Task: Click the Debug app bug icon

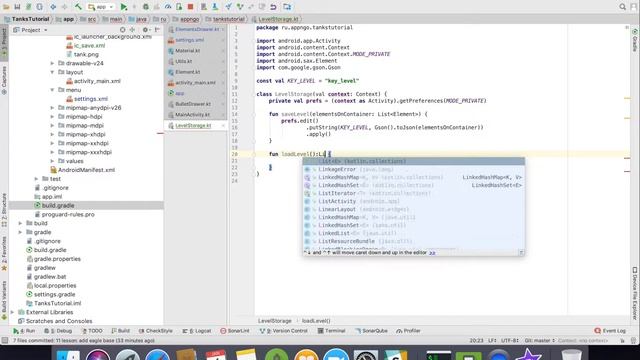Action: [146, 7]
